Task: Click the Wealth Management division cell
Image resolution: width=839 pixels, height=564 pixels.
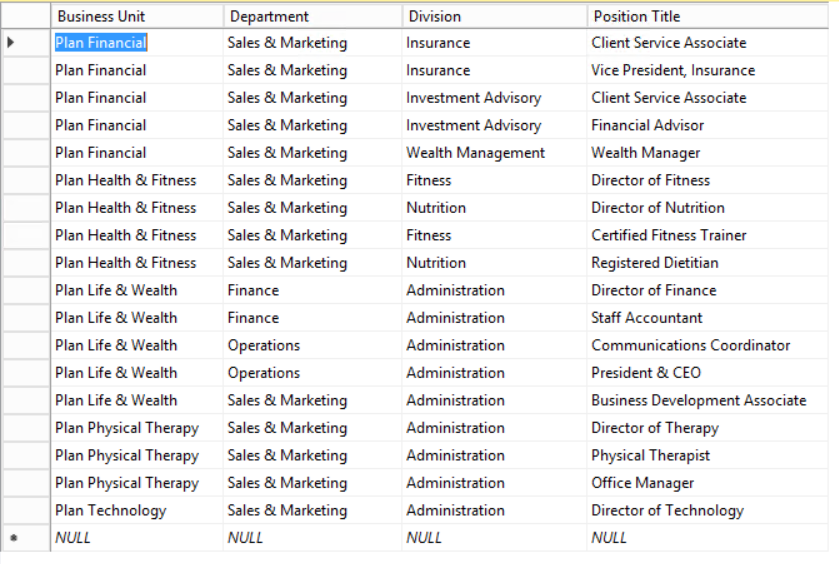Action: (x=475, y=153)
